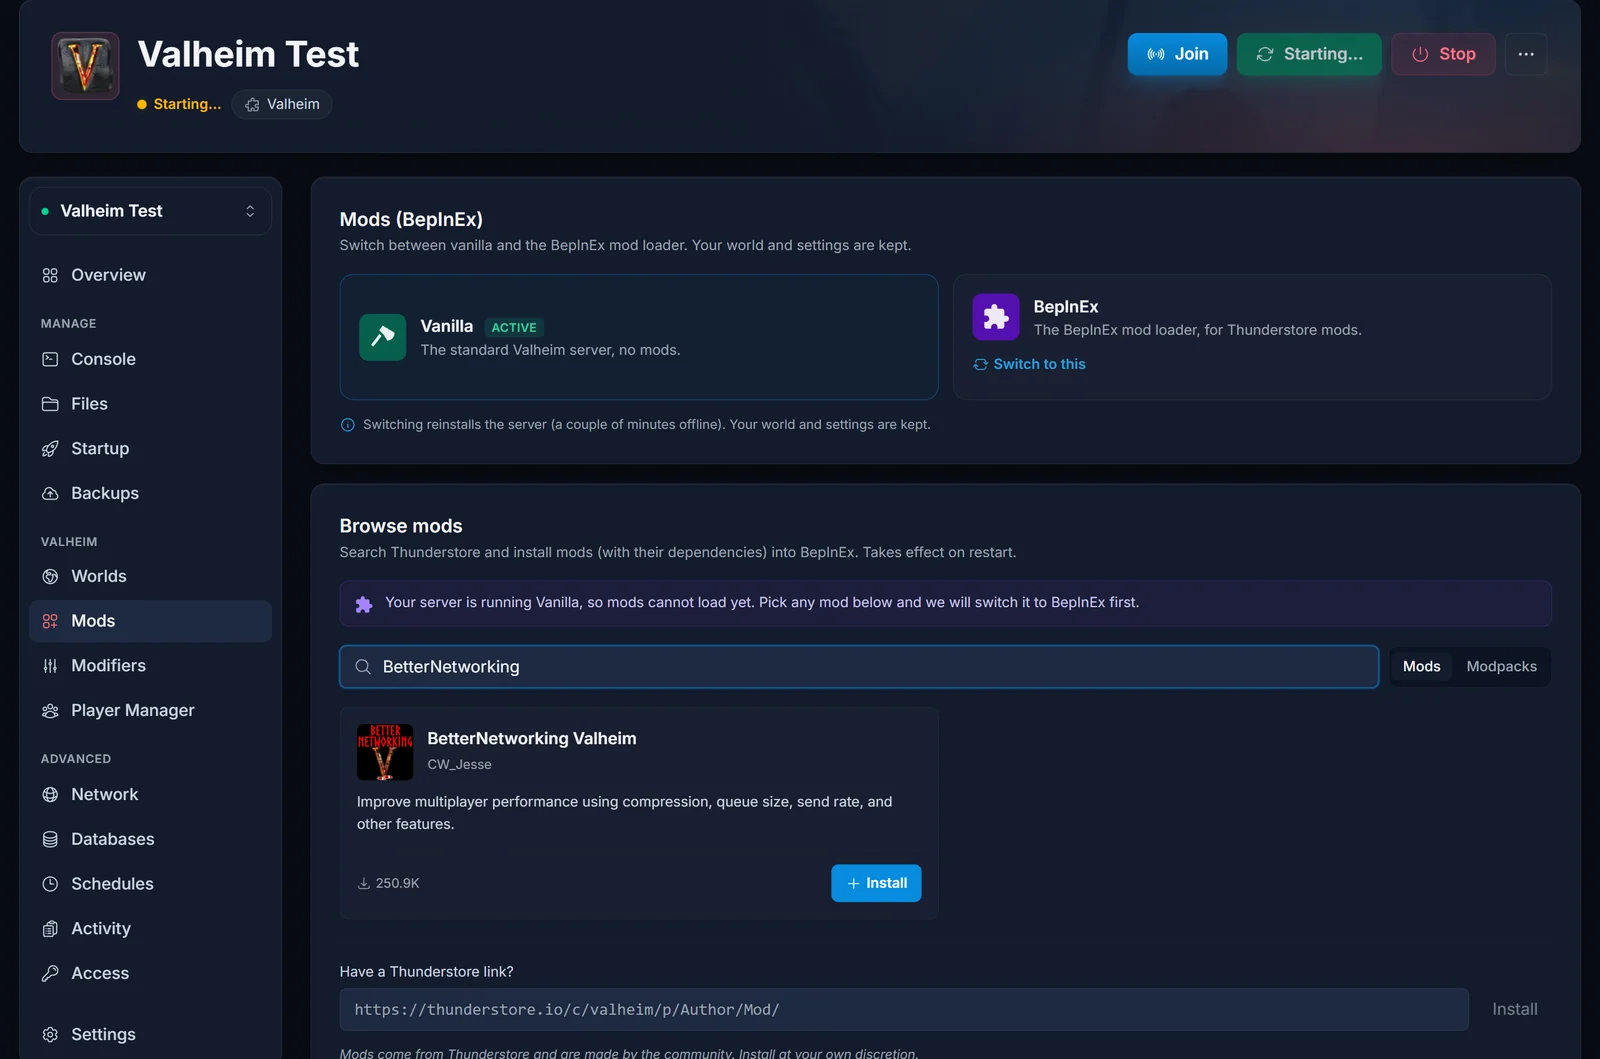Click the Console terminal icon
The image size is (1600, 1059).
pyautogui.click(x=50, y=359)
